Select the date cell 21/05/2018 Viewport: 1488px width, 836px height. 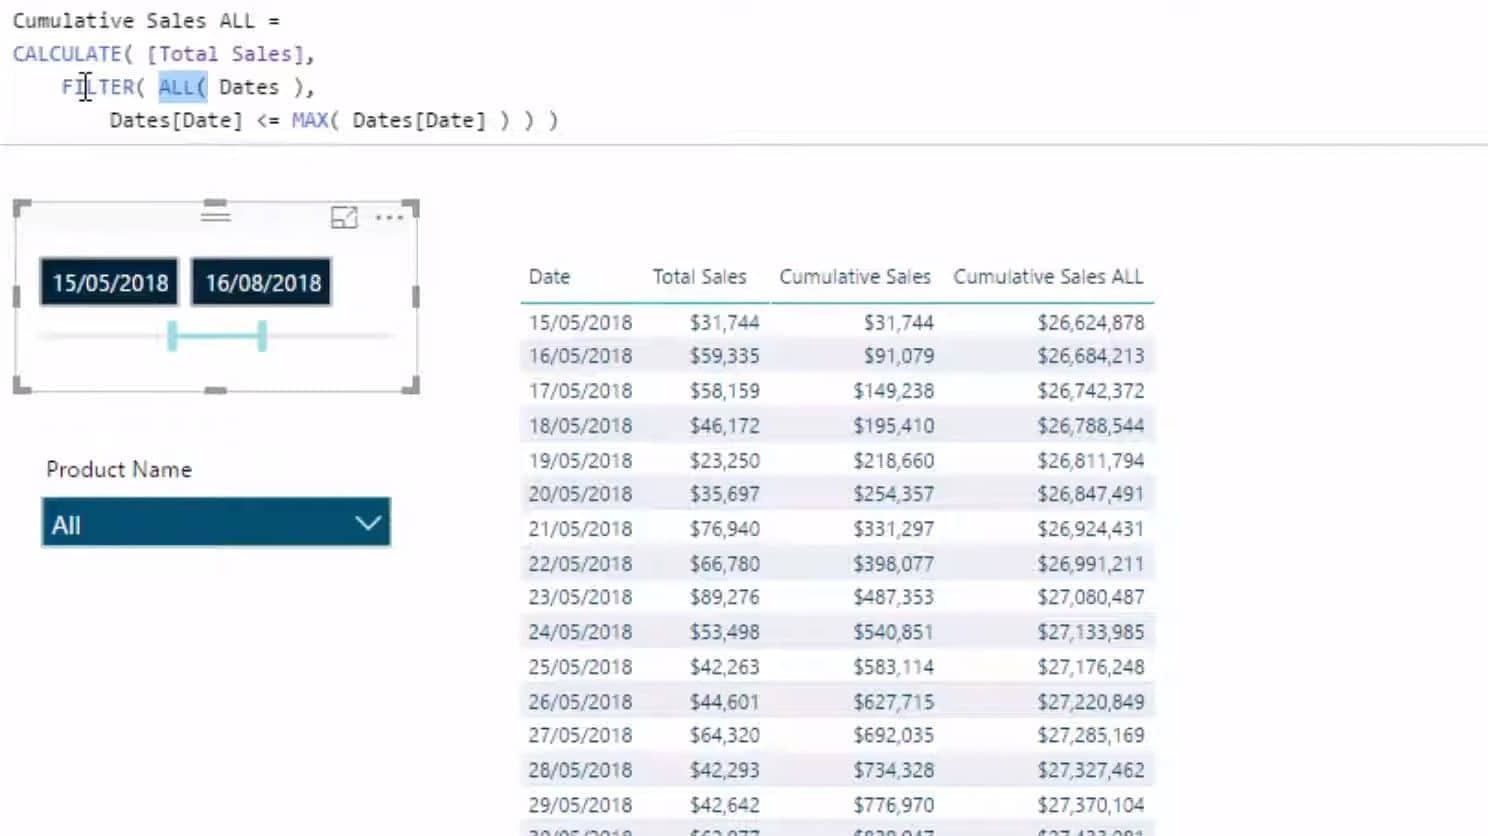point(580,529)
